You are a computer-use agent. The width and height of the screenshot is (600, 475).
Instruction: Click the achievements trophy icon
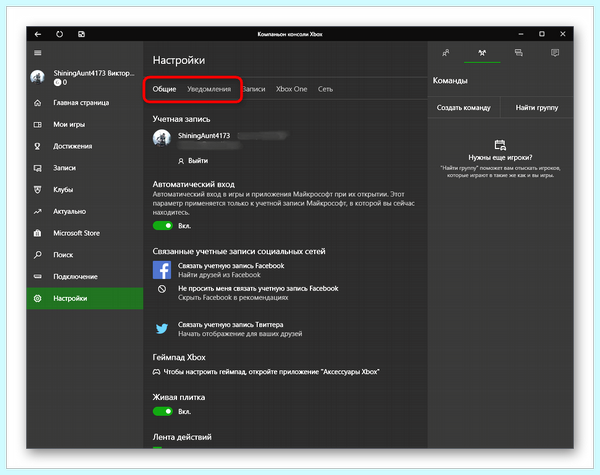coord(38,146)
